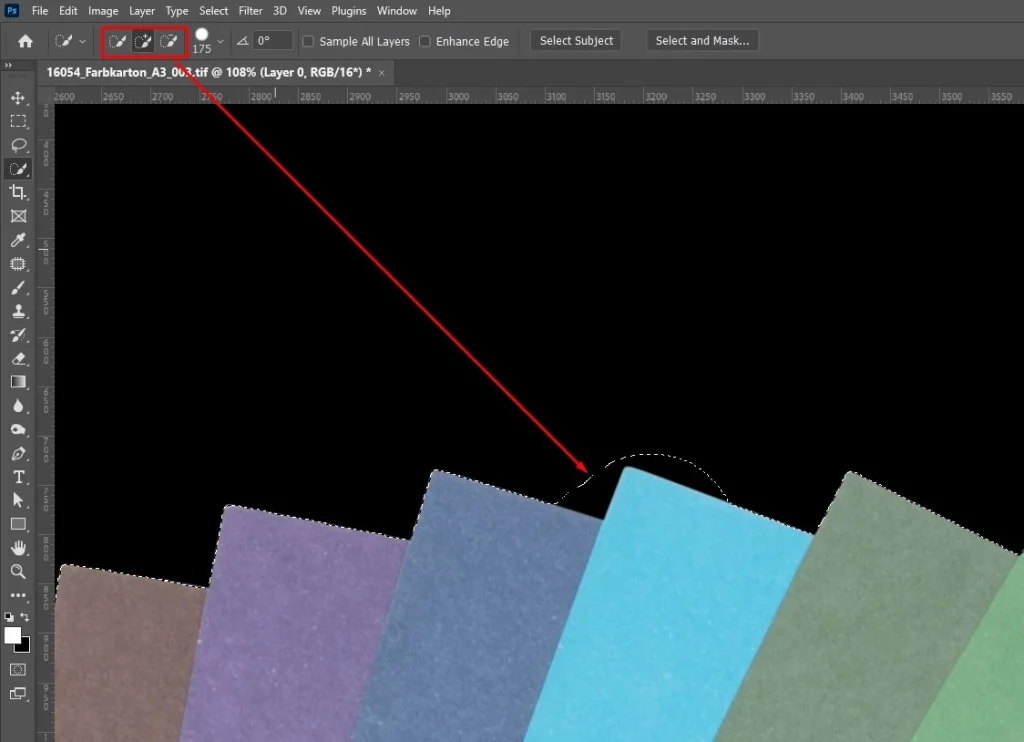This screenshot has width=1024, height=742.
Task: Click the Select Subject button
Action: [x=576, y=41]
